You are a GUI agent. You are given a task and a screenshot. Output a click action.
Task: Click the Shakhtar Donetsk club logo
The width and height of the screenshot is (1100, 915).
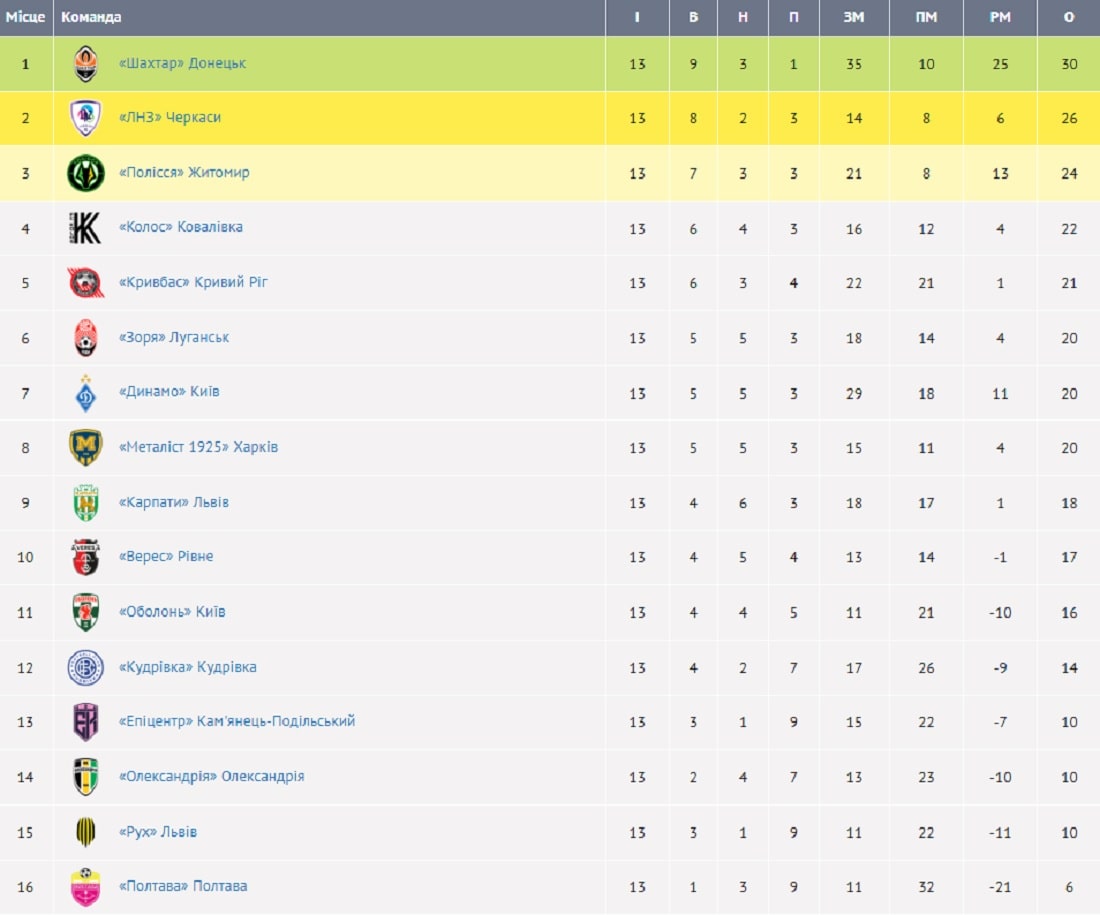86,64
